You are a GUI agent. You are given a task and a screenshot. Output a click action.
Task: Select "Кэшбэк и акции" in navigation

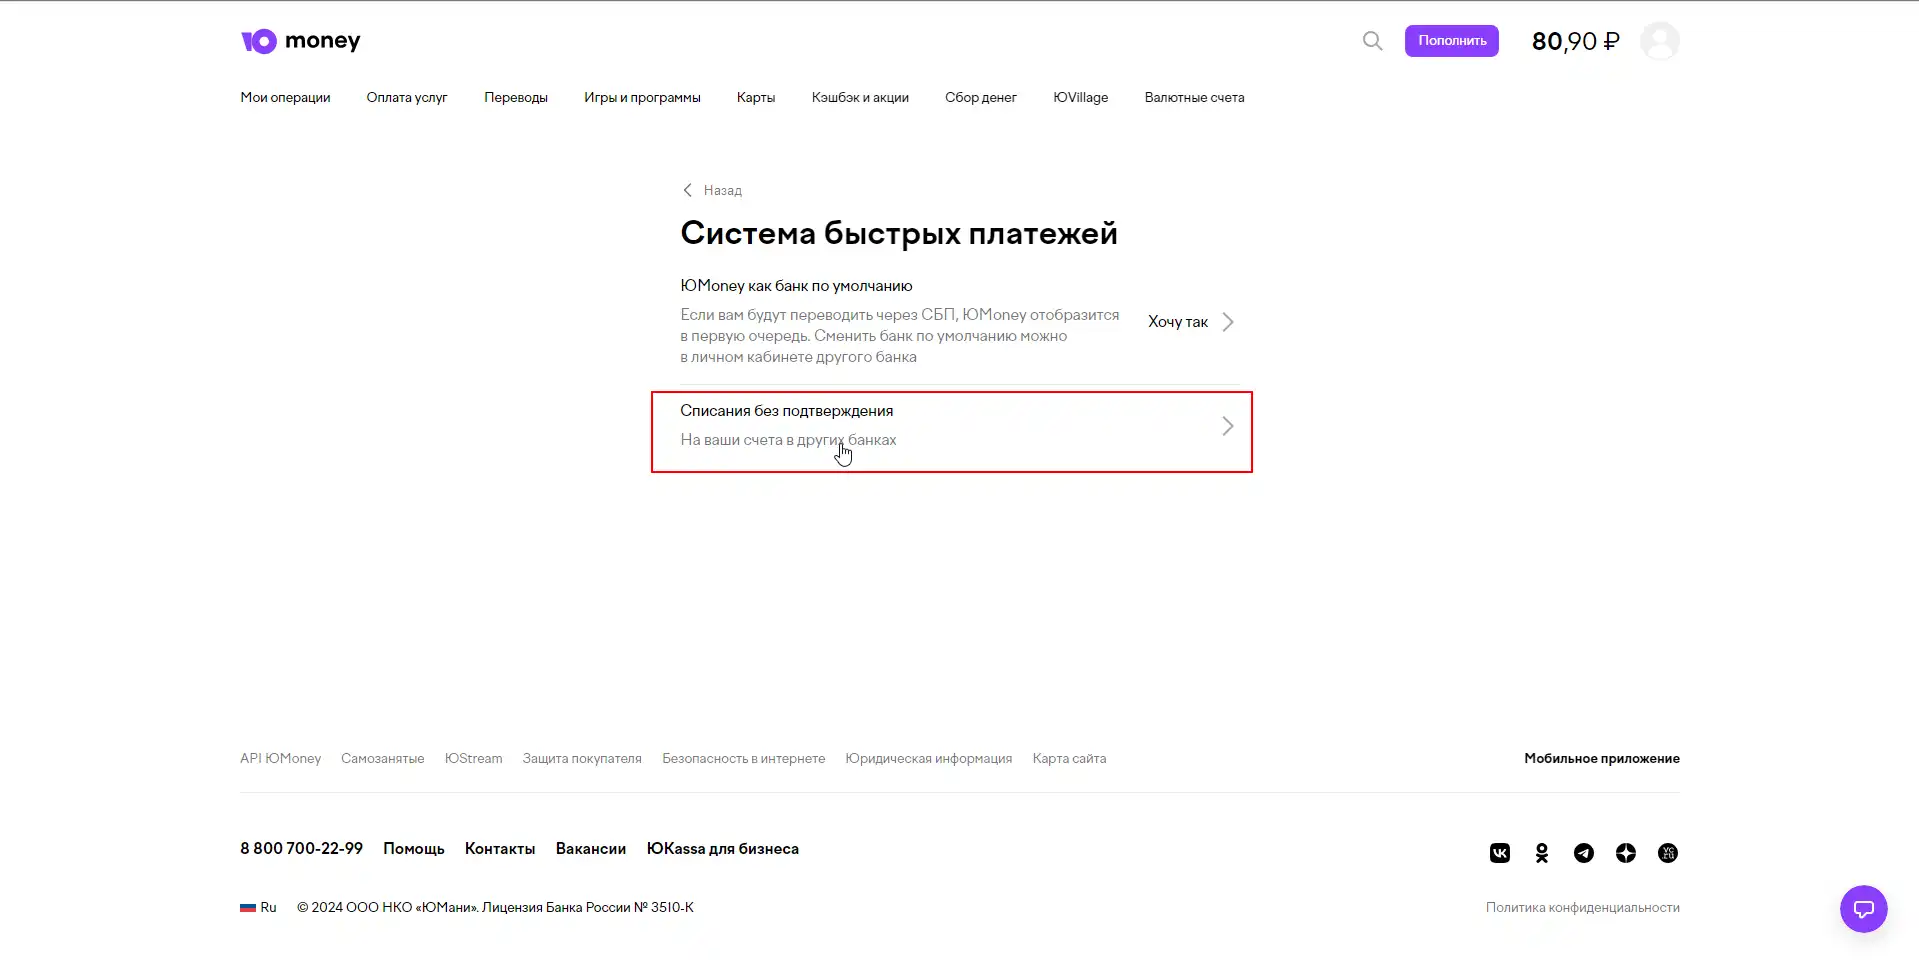[860, 98]
